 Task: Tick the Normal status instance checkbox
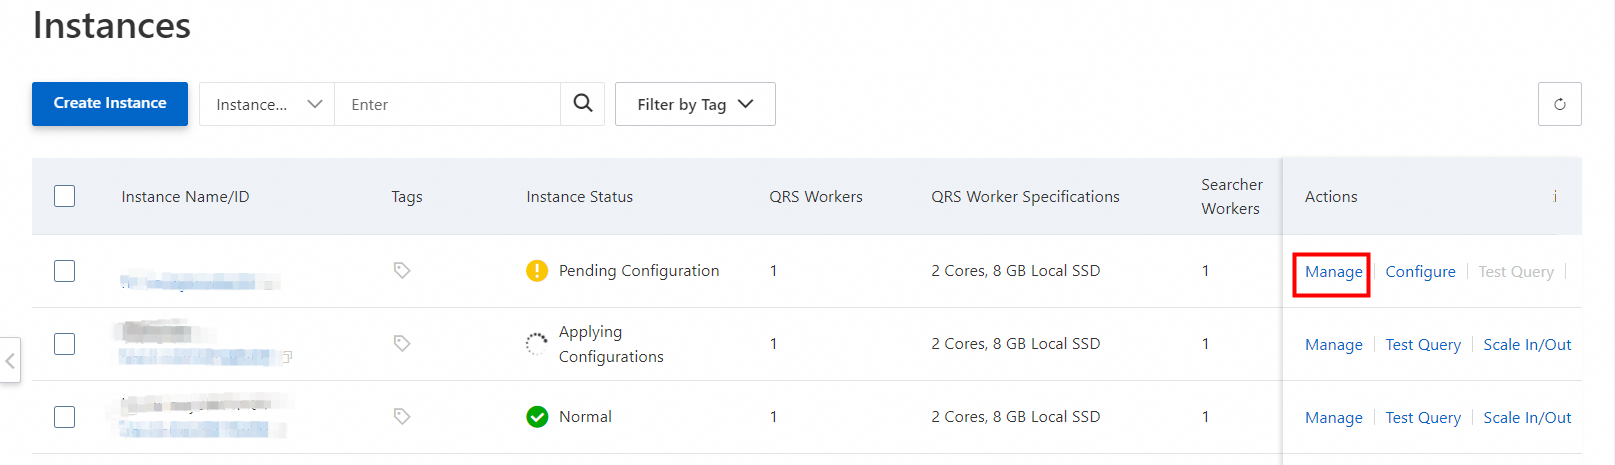coord(65,417)
